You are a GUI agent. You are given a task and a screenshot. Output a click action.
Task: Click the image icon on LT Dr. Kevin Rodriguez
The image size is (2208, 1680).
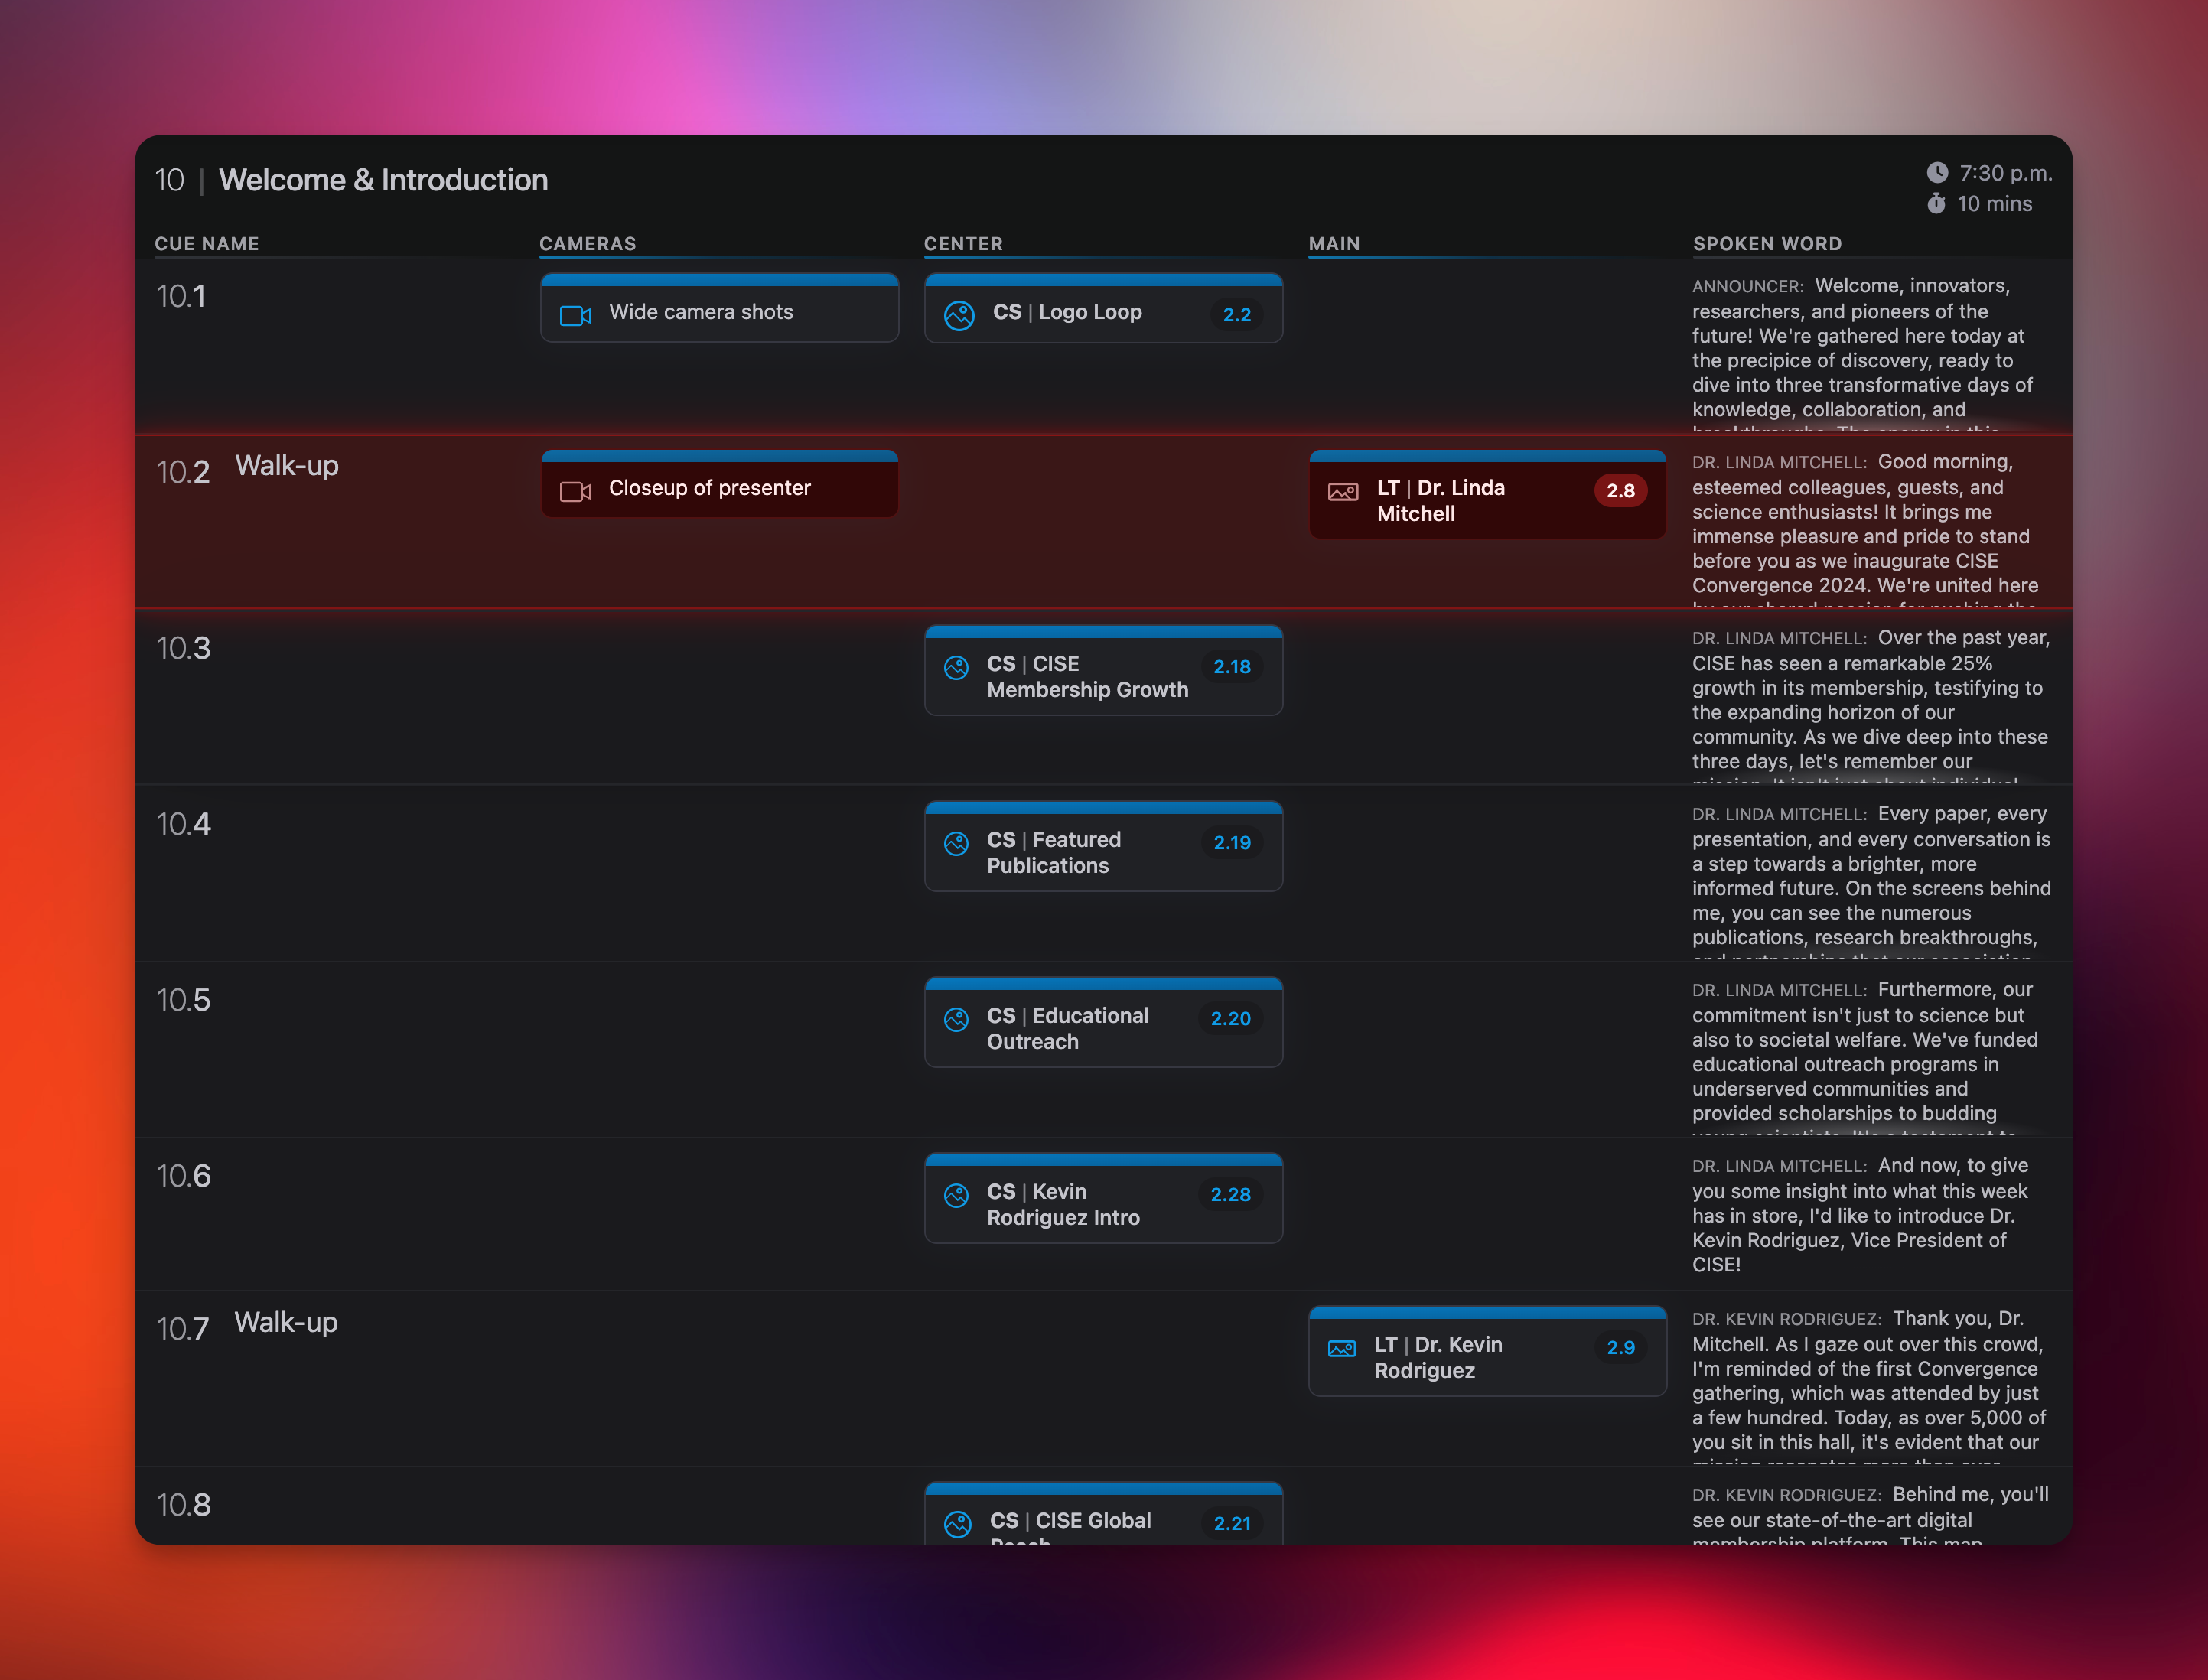click(x=1341, y=1348)
